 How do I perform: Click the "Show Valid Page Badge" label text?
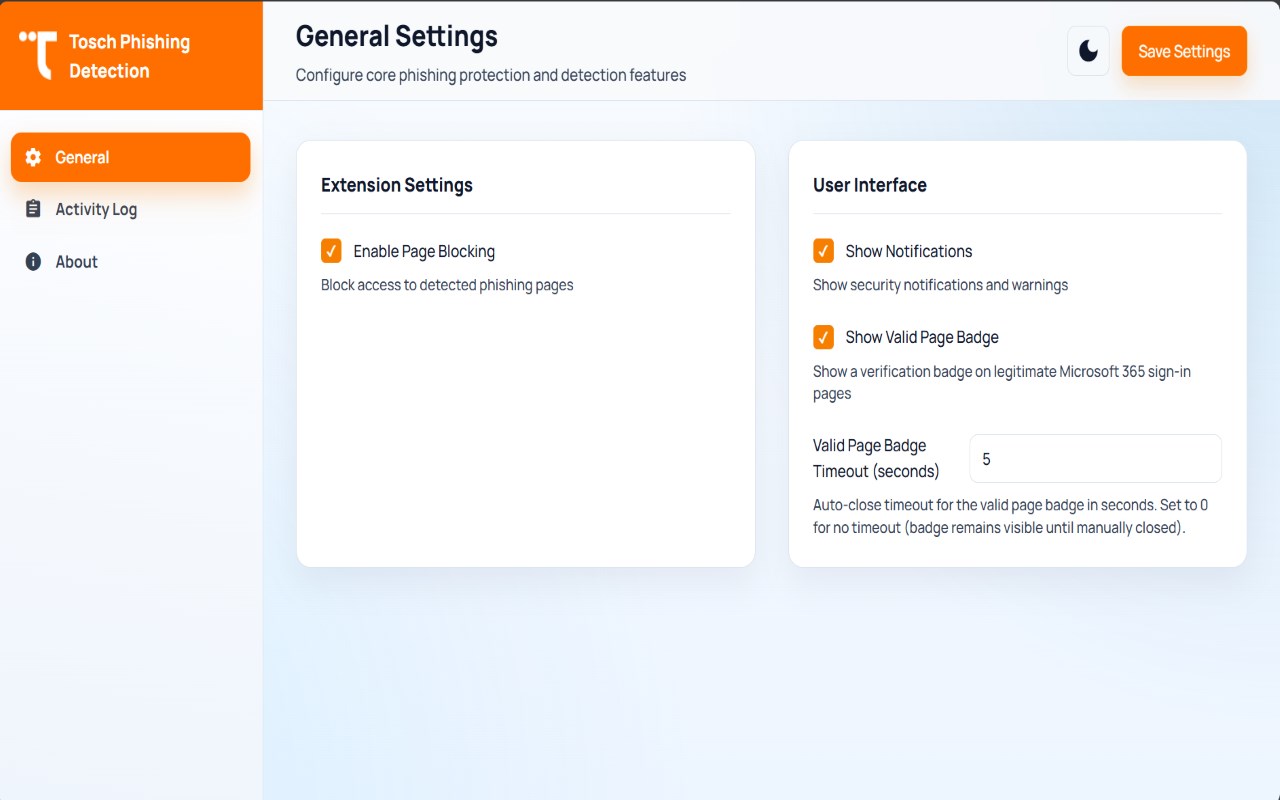pyautogui.click(x=921, y=337)
